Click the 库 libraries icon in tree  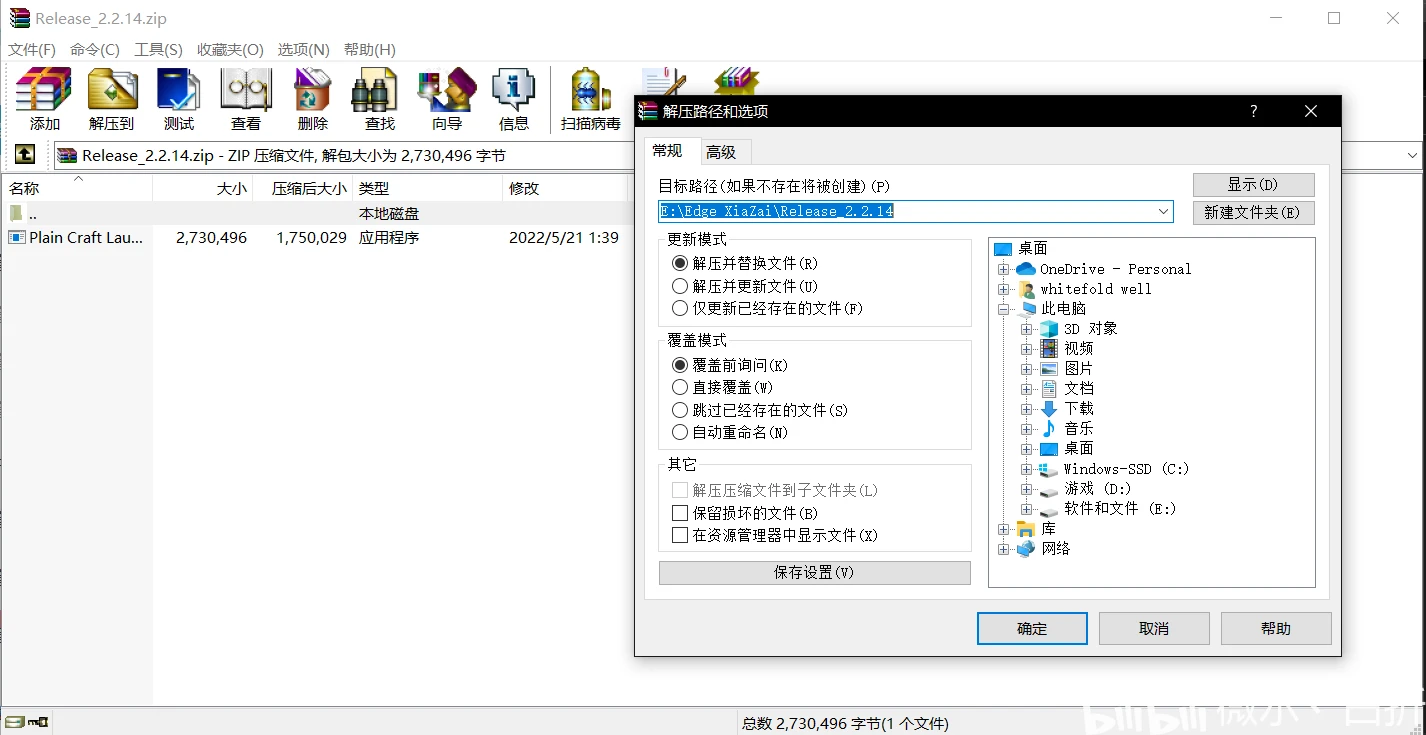tap(1026, 529)
